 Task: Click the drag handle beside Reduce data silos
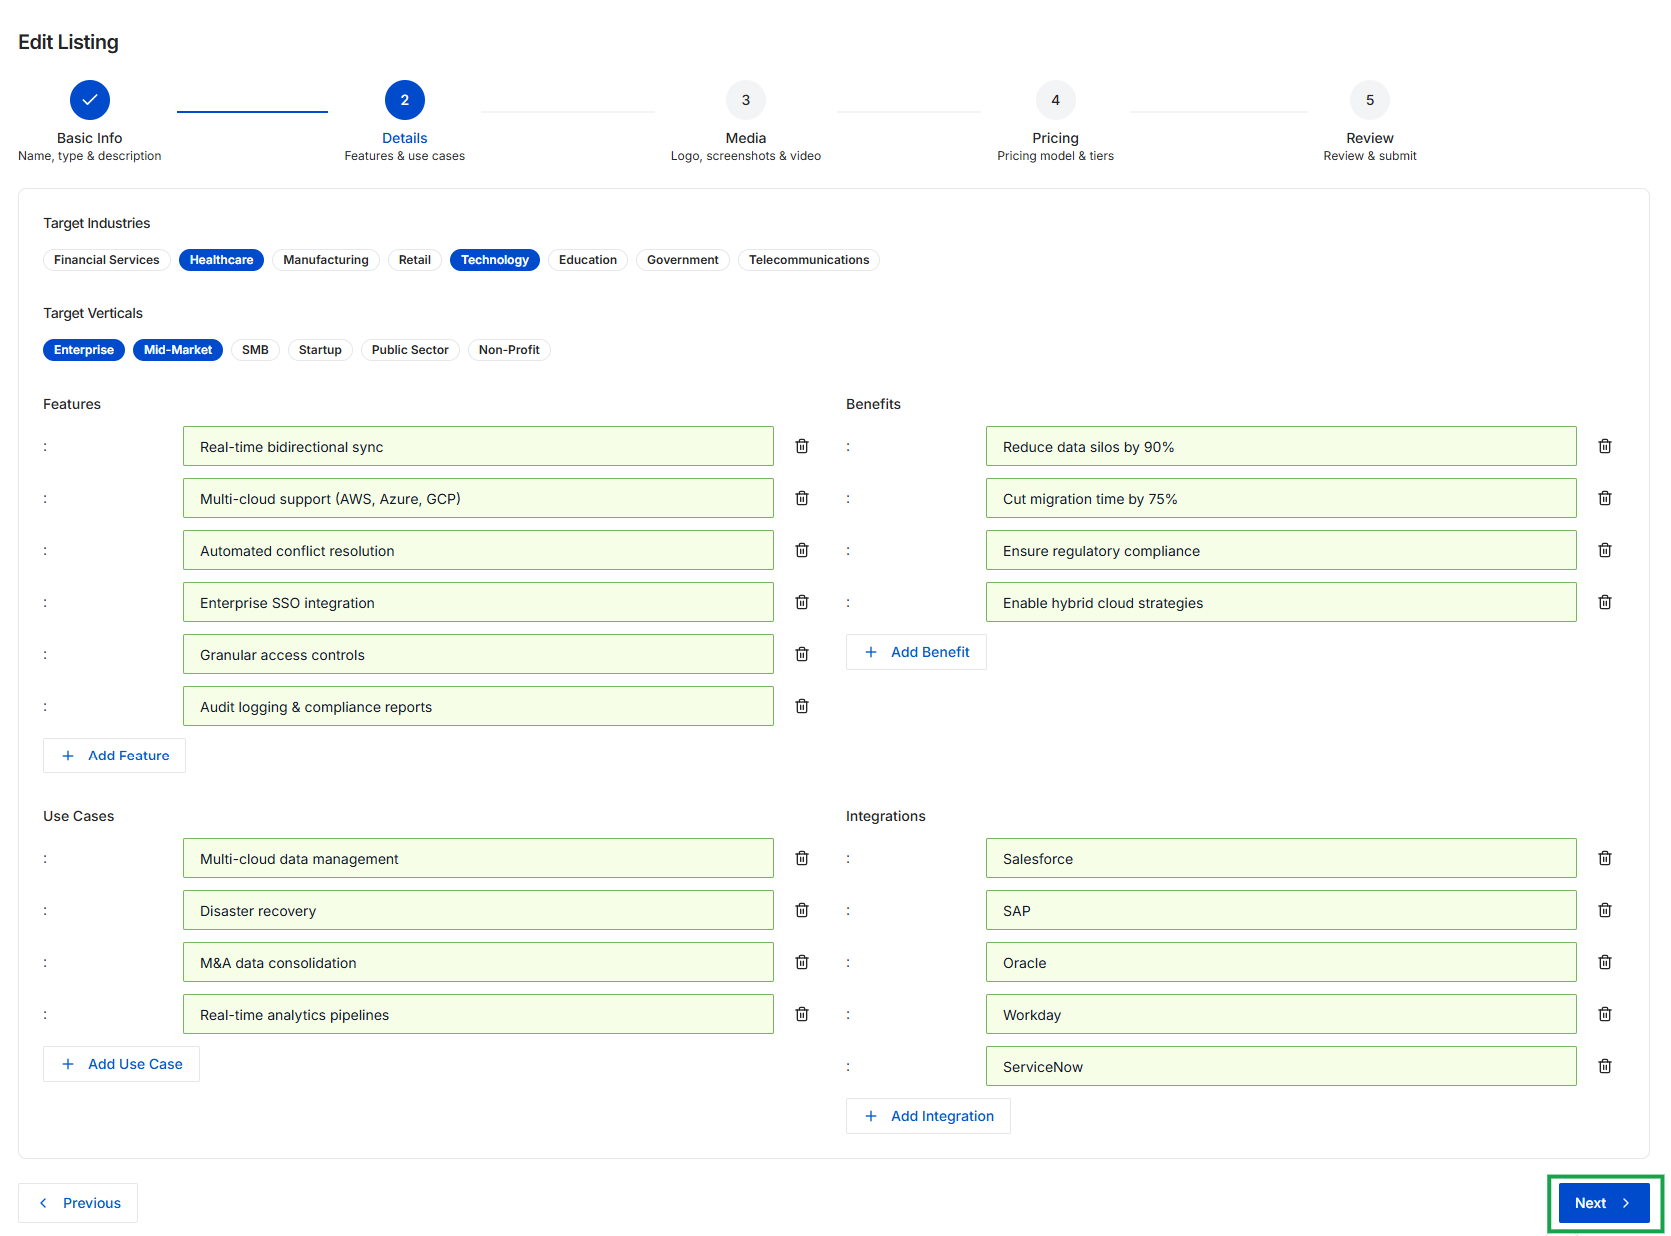[x=848, y=447]
